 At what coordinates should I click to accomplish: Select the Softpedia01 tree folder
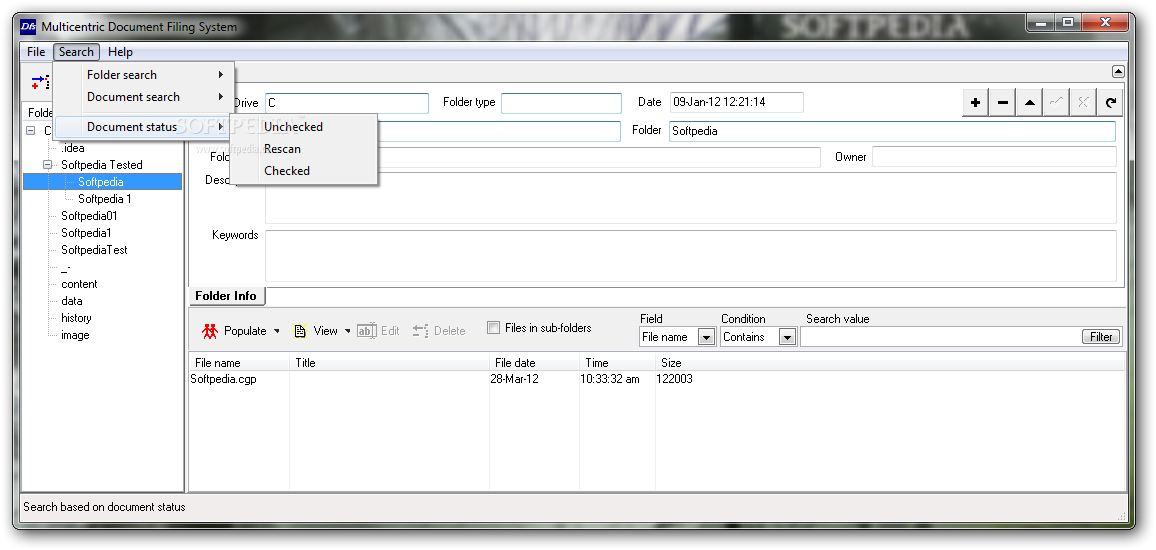[89, 216]
